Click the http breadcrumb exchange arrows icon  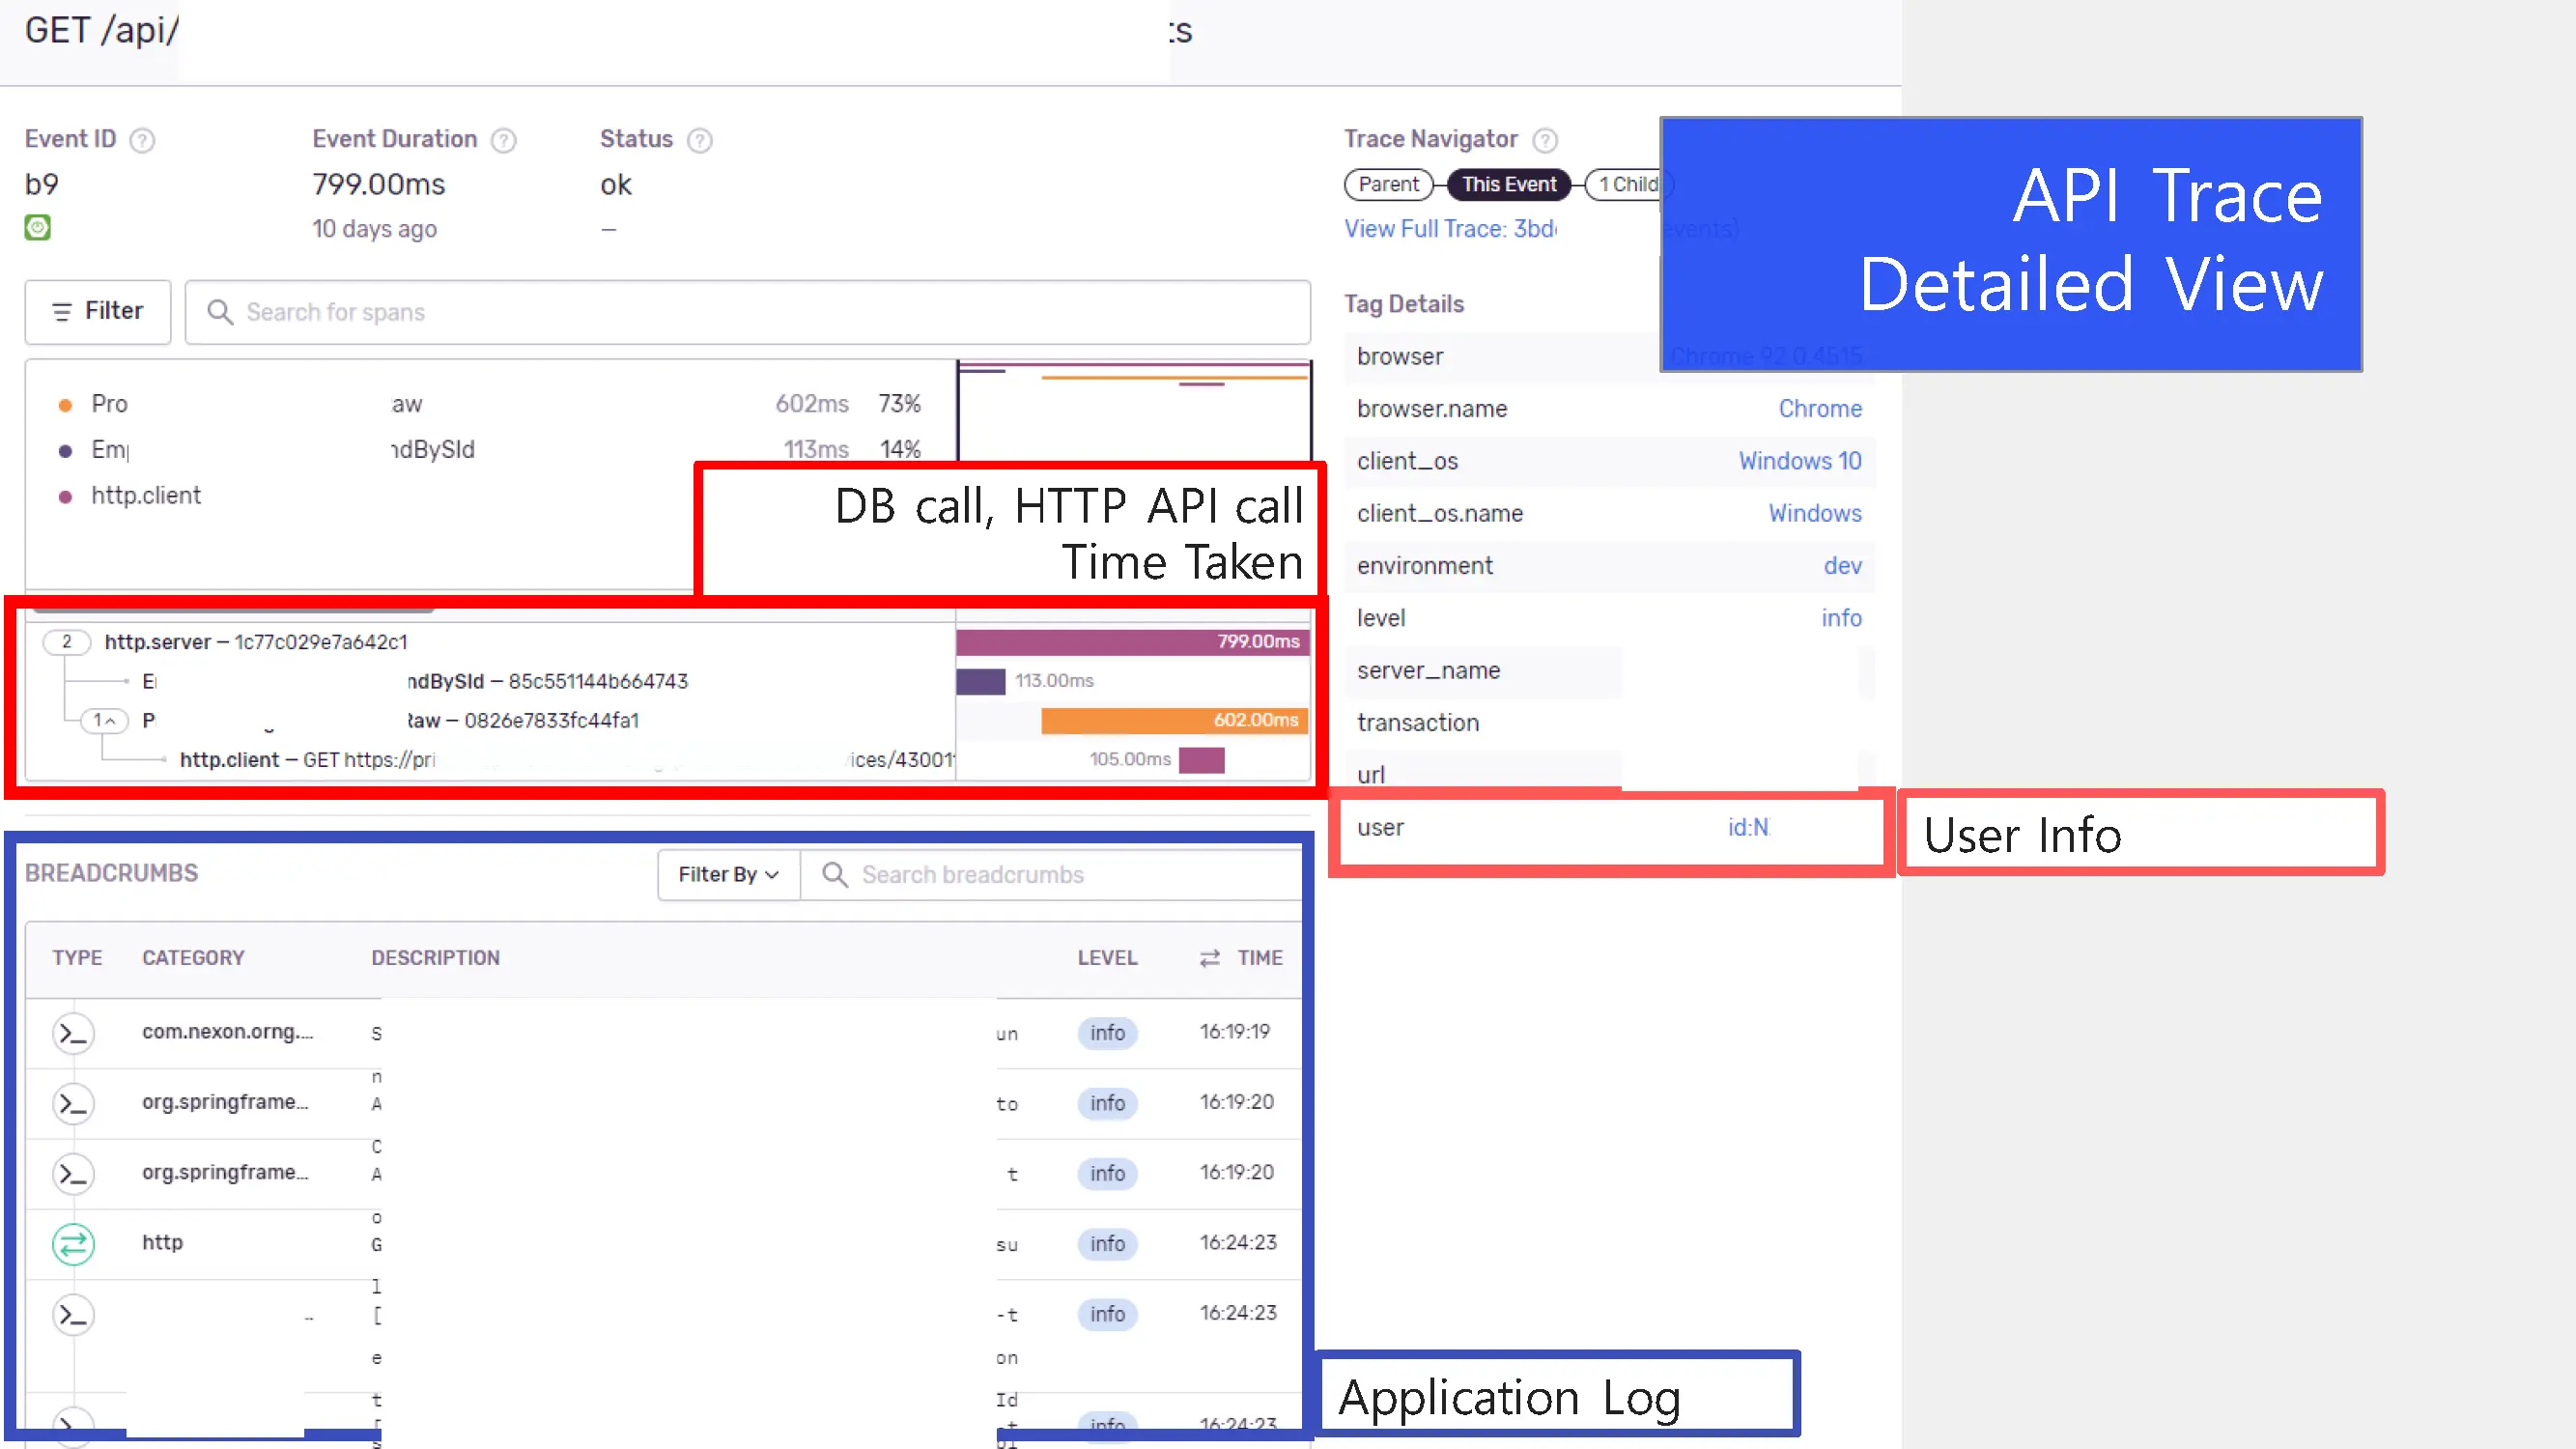pyautogui.click(x=73, y=1244)
